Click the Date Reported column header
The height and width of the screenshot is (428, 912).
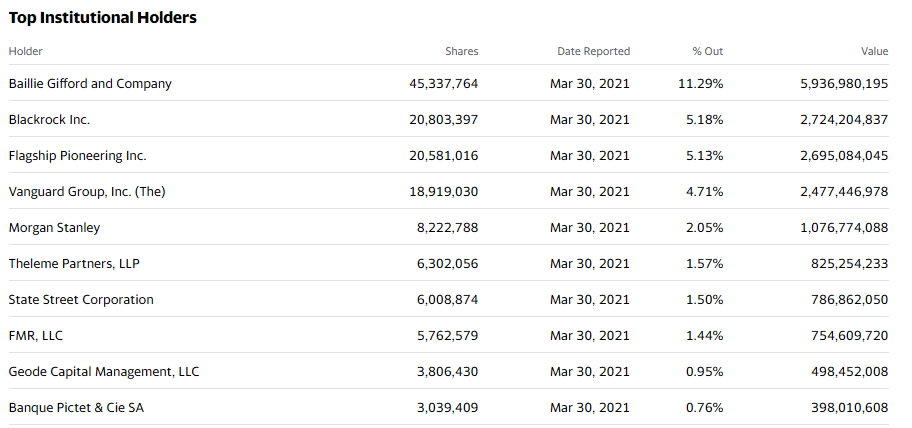593,51
